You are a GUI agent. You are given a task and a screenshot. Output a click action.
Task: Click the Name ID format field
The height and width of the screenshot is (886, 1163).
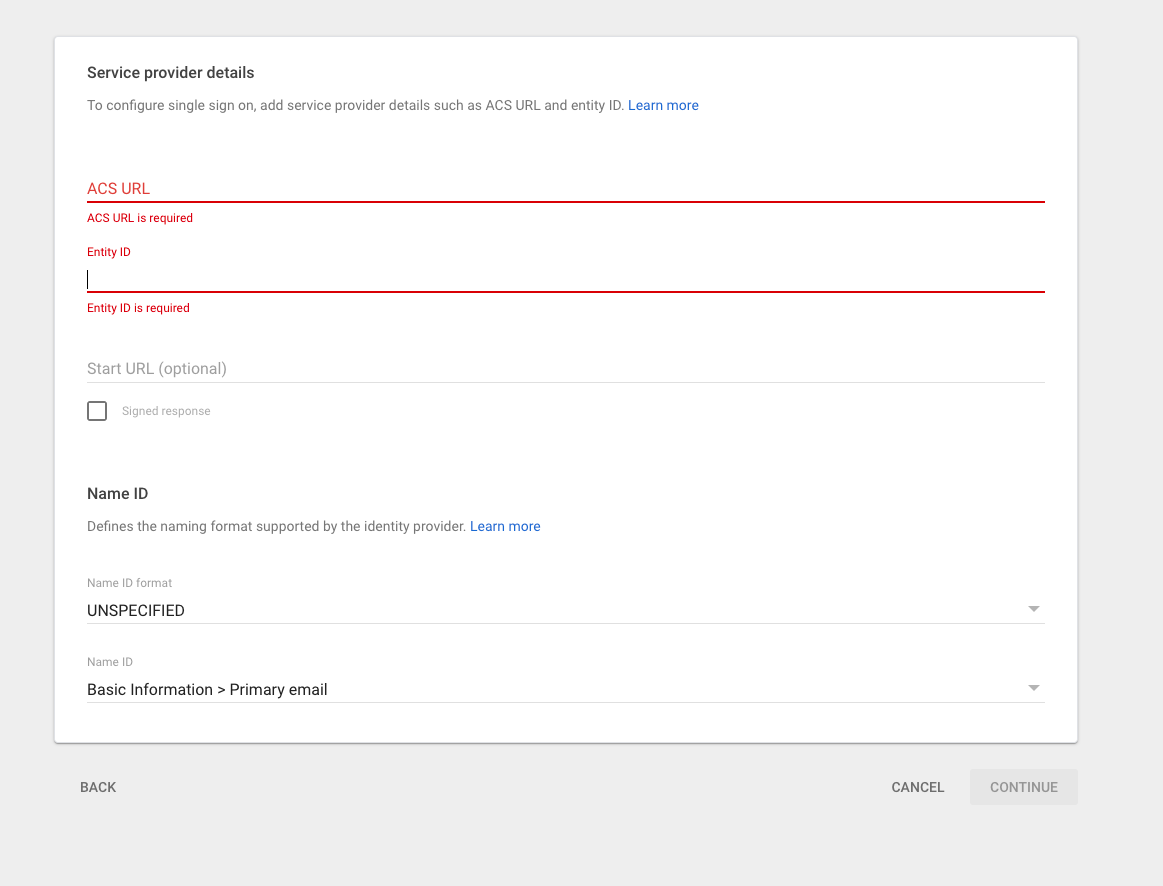(x=400, y=610)
